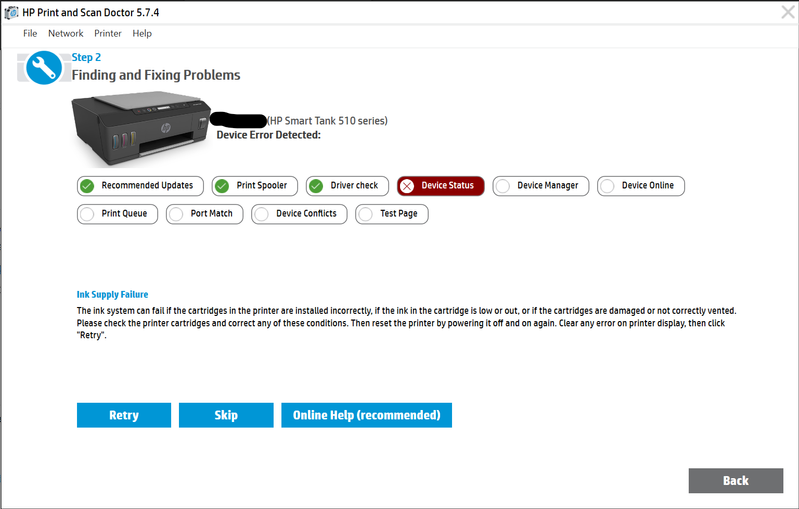Click the blue wrench step icon
Viewport: 799px width, 509px height.
click(x=44, y=68)
